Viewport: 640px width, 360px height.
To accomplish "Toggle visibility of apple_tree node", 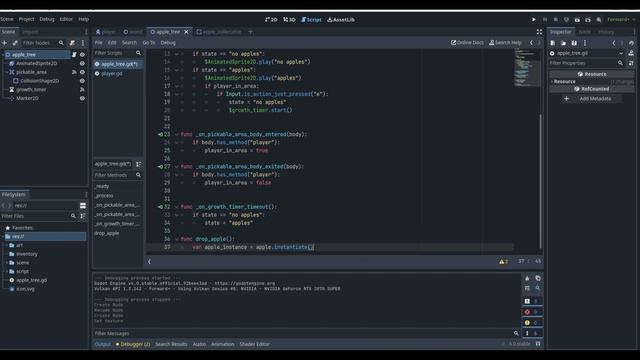I will click(x=82, y=55).
